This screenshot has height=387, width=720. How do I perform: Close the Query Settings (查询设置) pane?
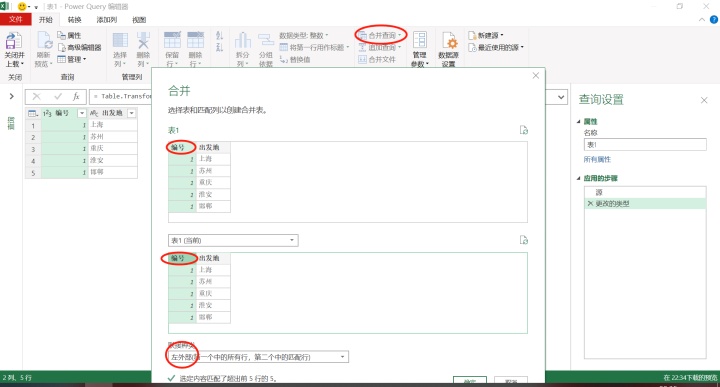coord(704,100)
